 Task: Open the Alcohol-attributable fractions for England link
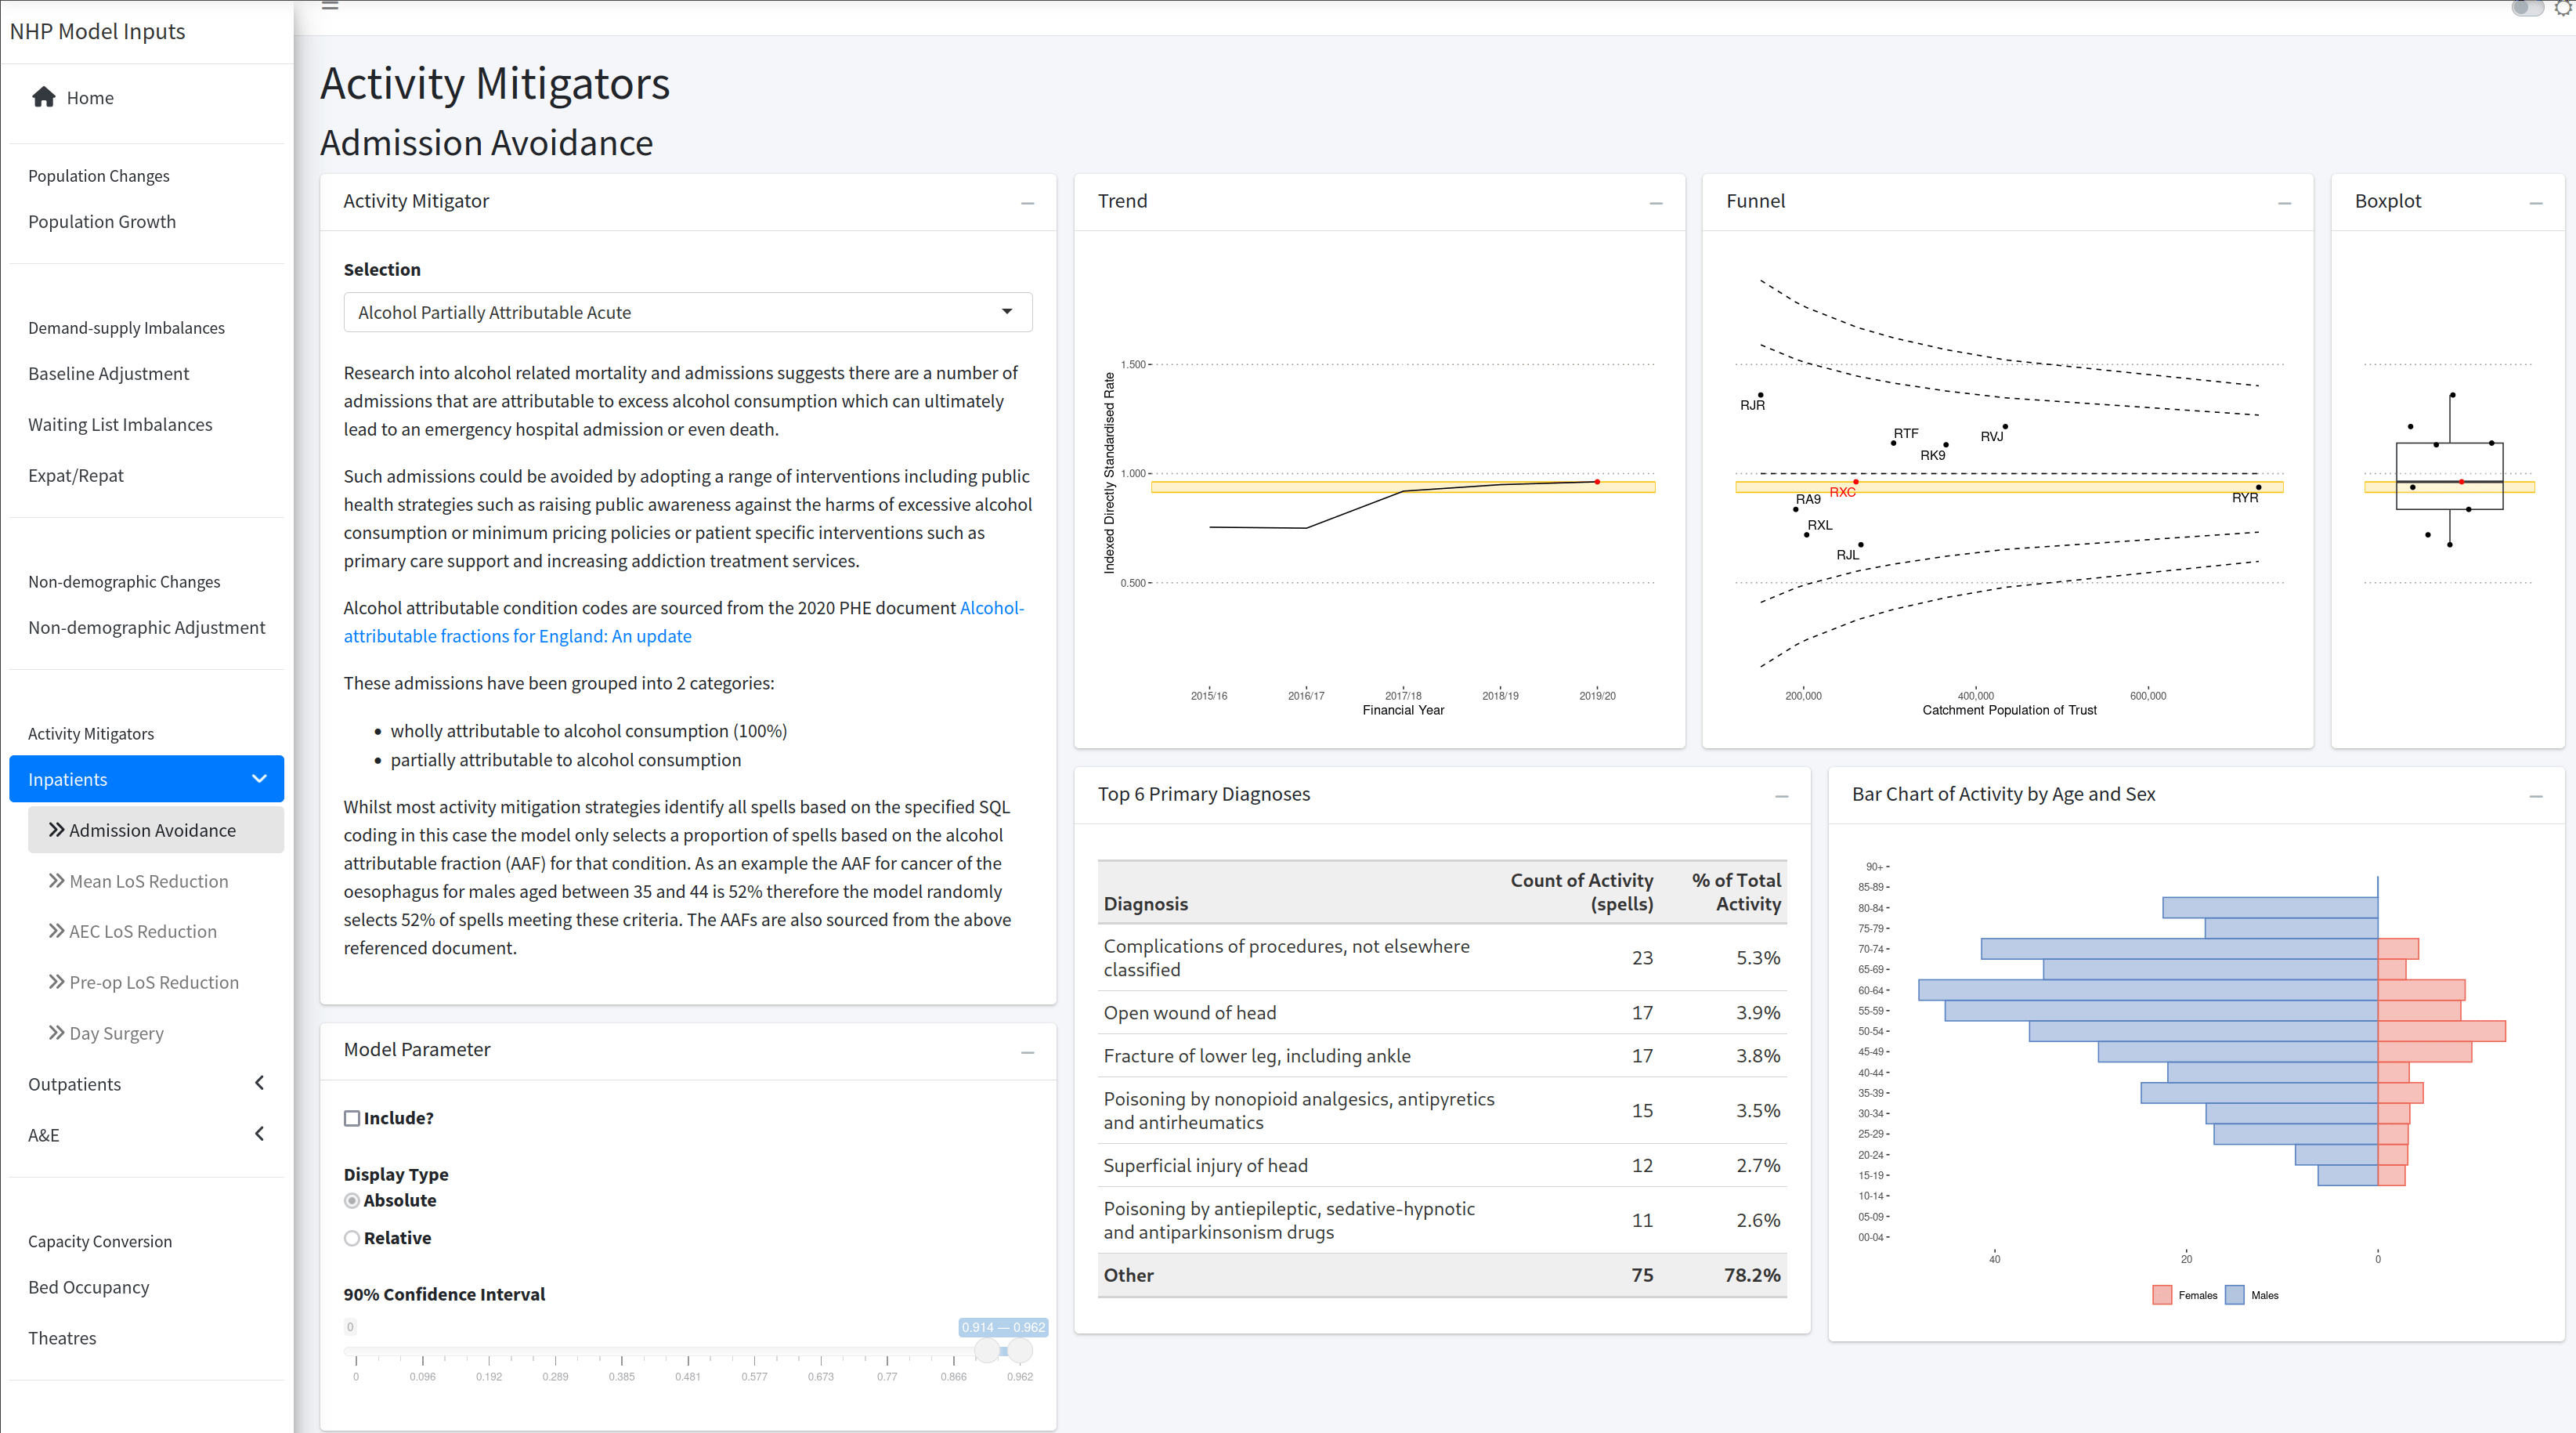click(517, 636)
